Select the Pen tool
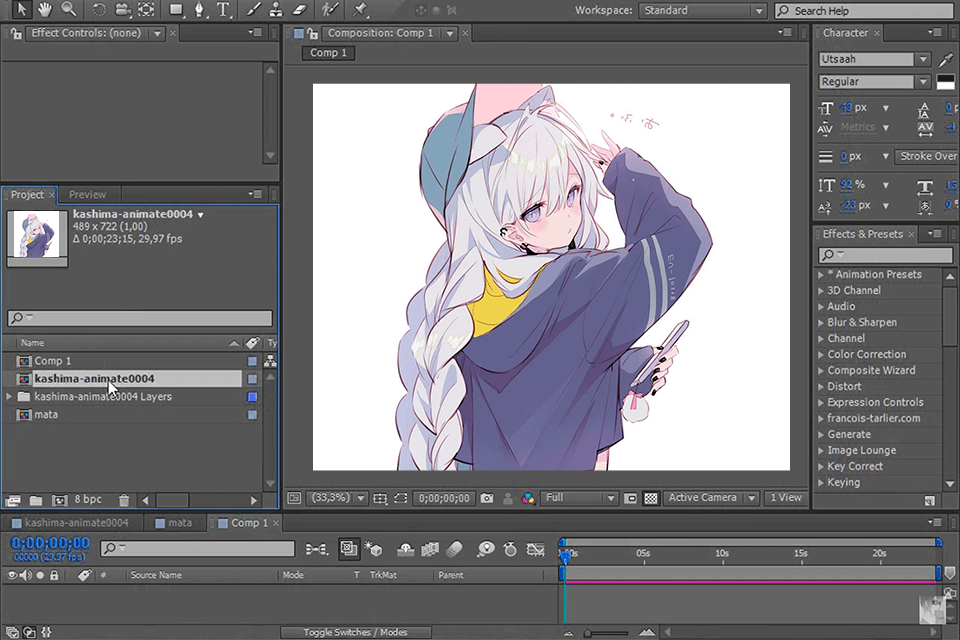Viewport: 960px width, 640px height. point(200,10)
